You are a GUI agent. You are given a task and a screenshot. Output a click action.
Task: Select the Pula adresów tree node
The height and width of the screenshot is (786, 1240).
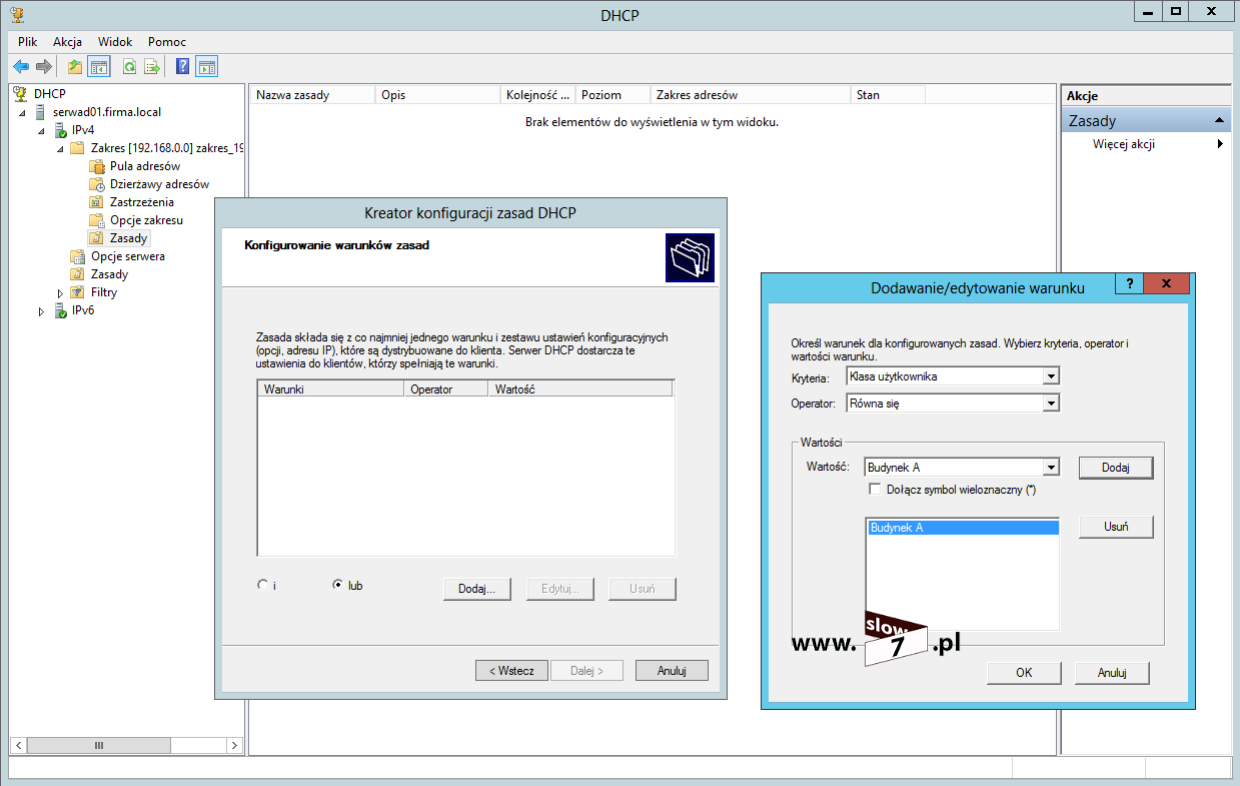[x=144, y=166]
